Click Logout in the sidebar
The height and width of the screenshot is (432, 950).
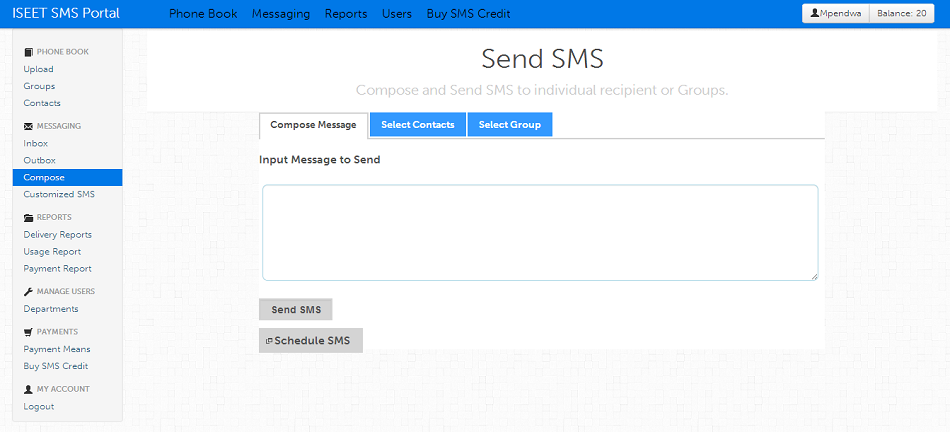click(x=39, y=406)
